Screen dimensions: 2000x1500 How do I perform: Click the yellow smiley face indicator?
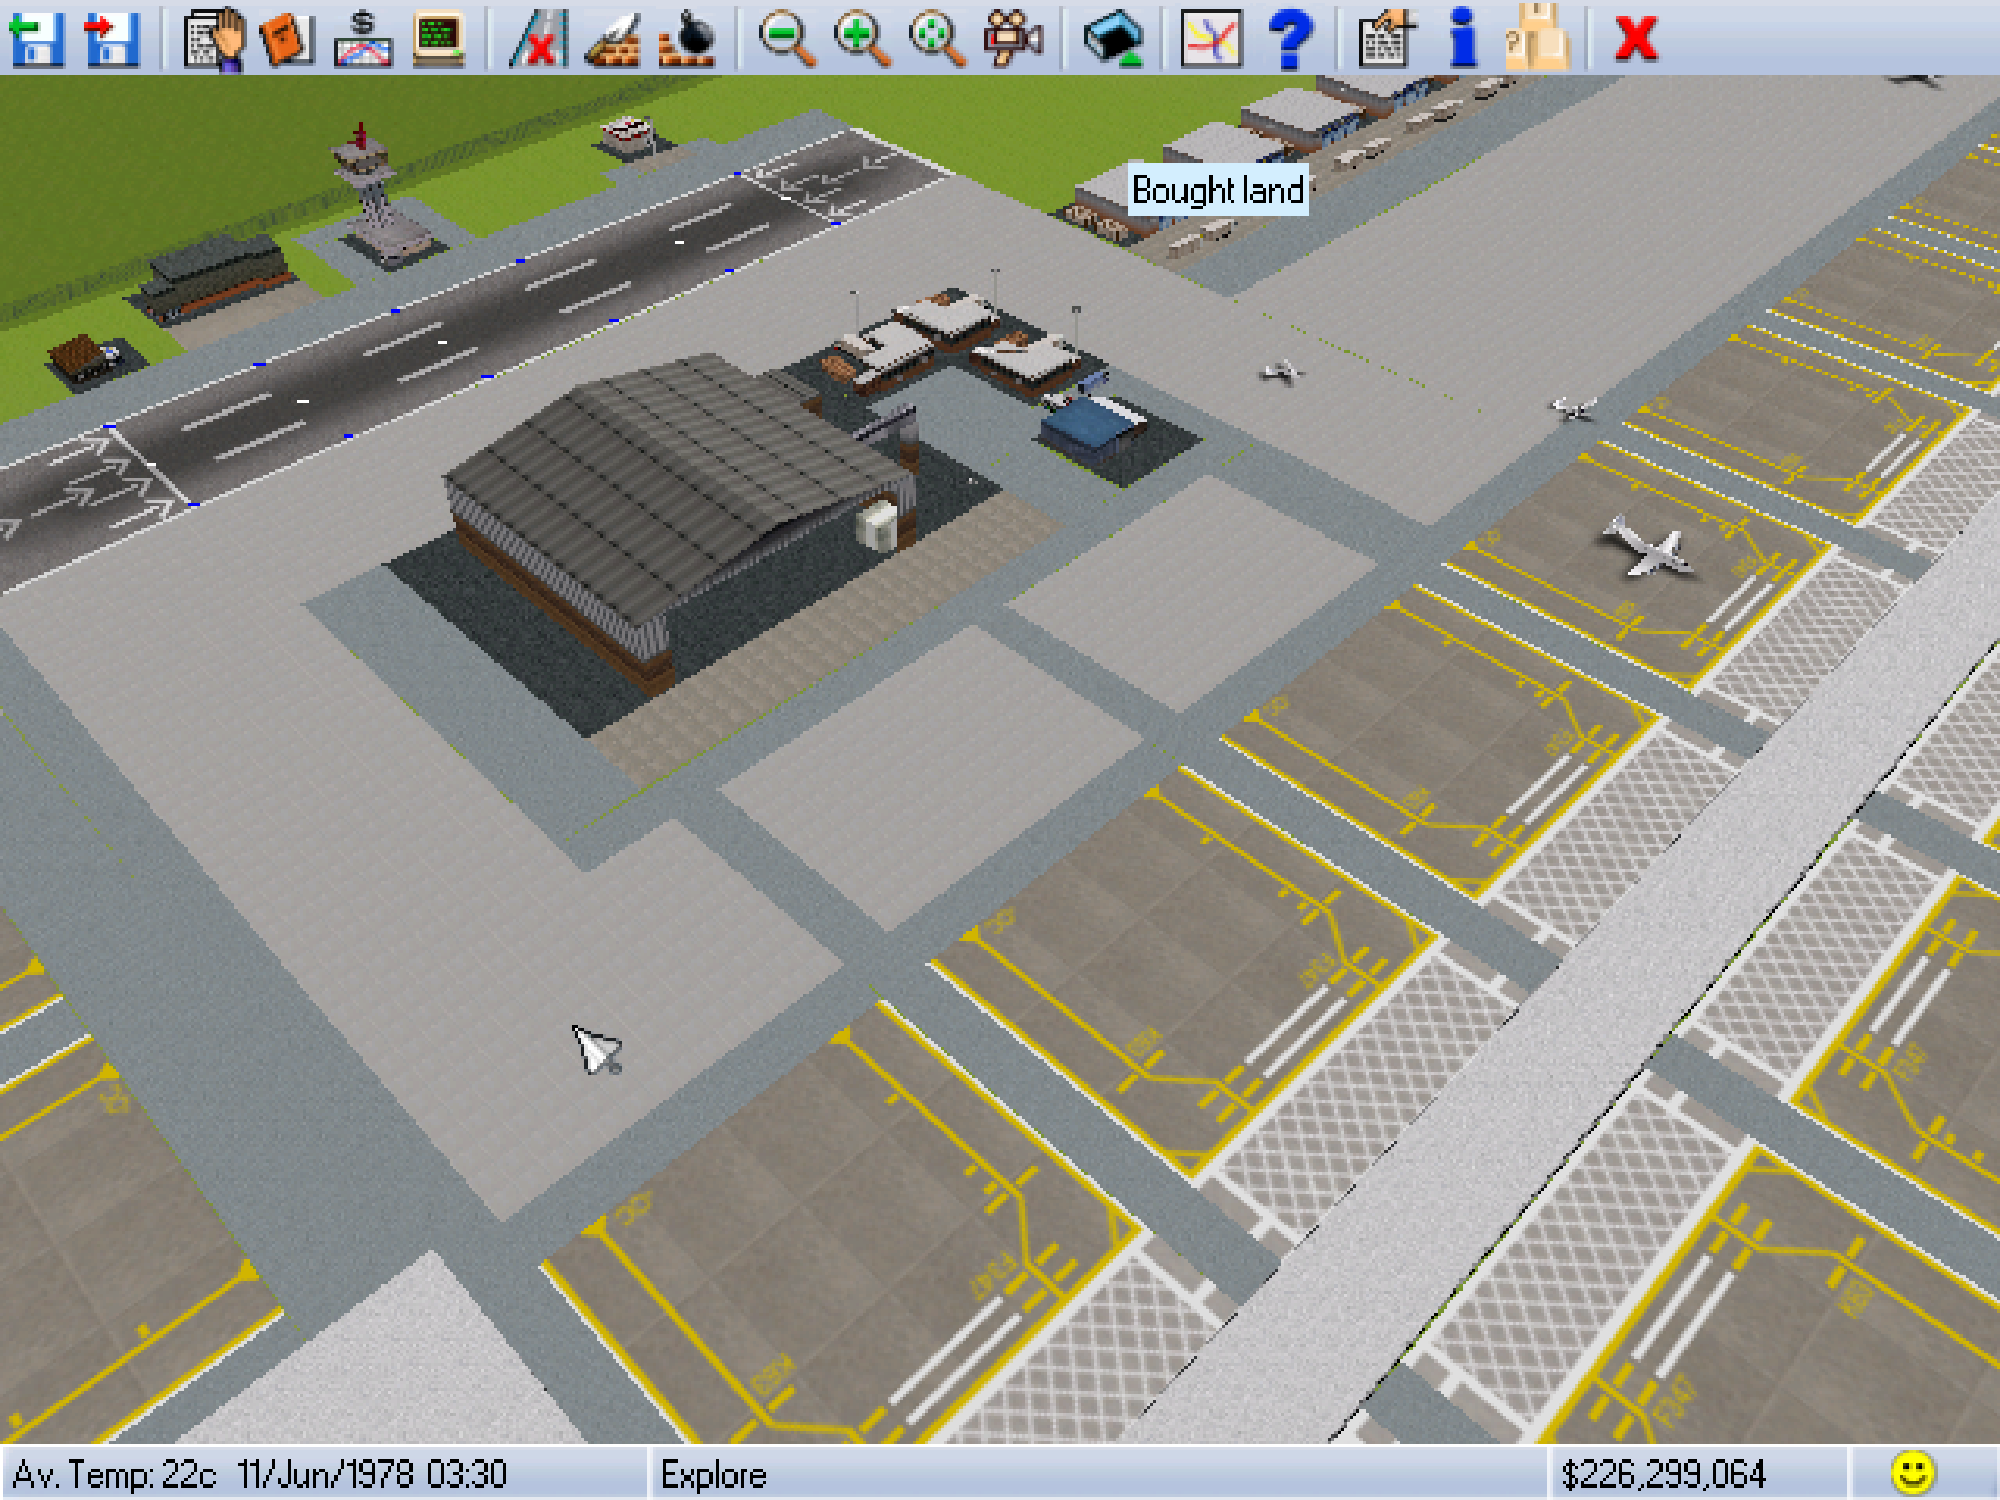tap(1913, 1473)
